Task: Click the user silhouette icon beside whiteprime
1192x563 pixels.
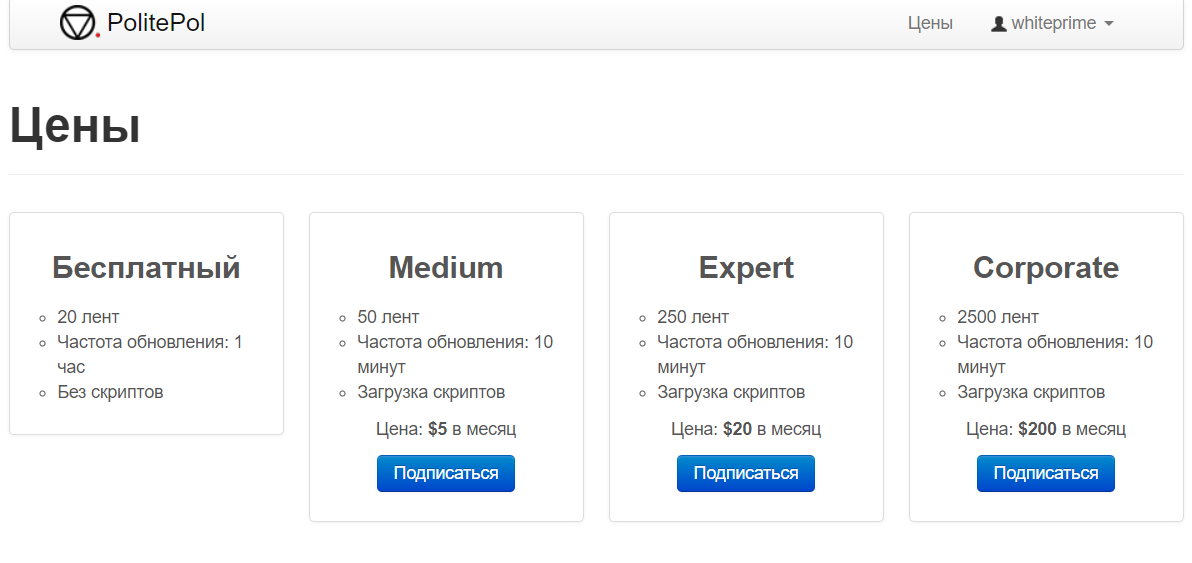Action: (999, 24)
